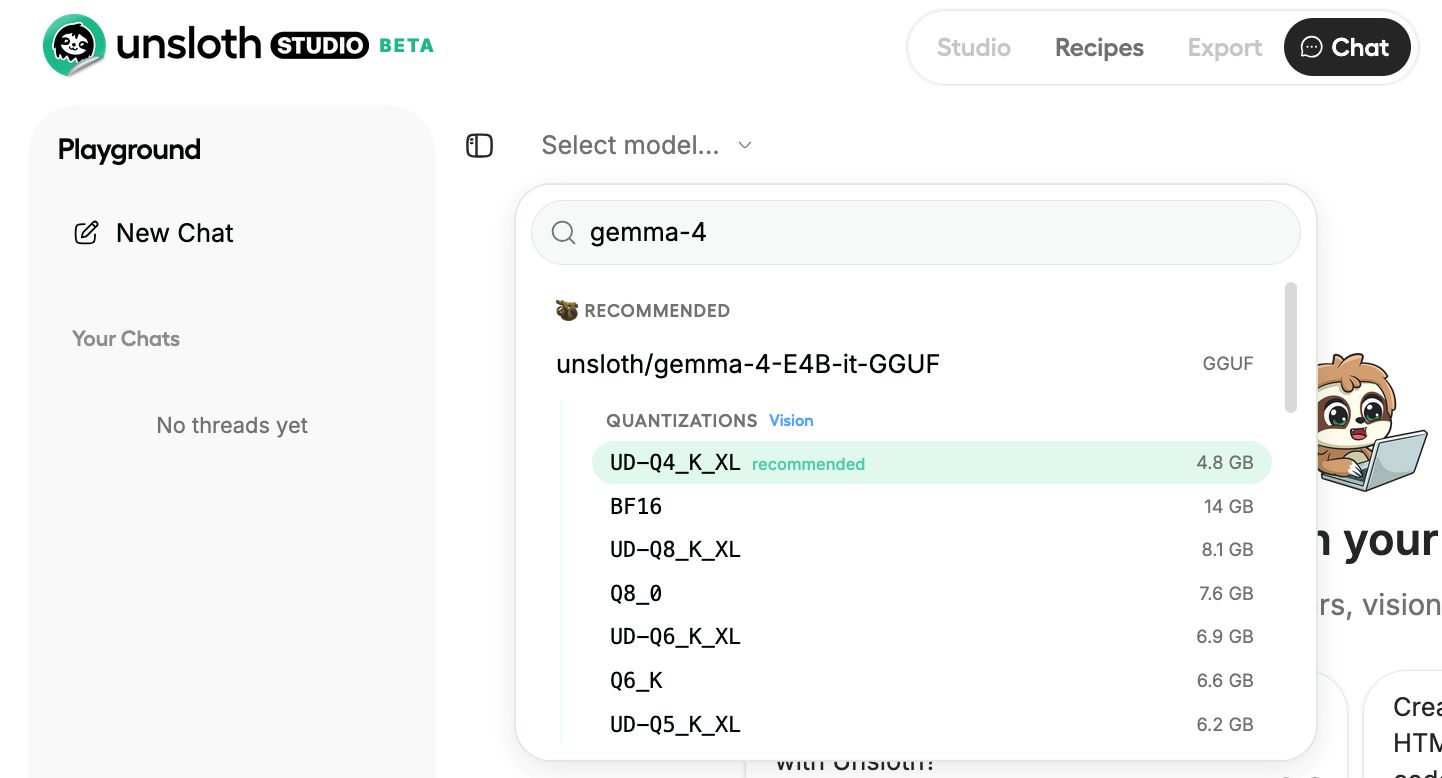The height and width of the screenshot is (778, 1442).
Task: Click the Unsloth sloth logo icon
Action: click(74, 46)
